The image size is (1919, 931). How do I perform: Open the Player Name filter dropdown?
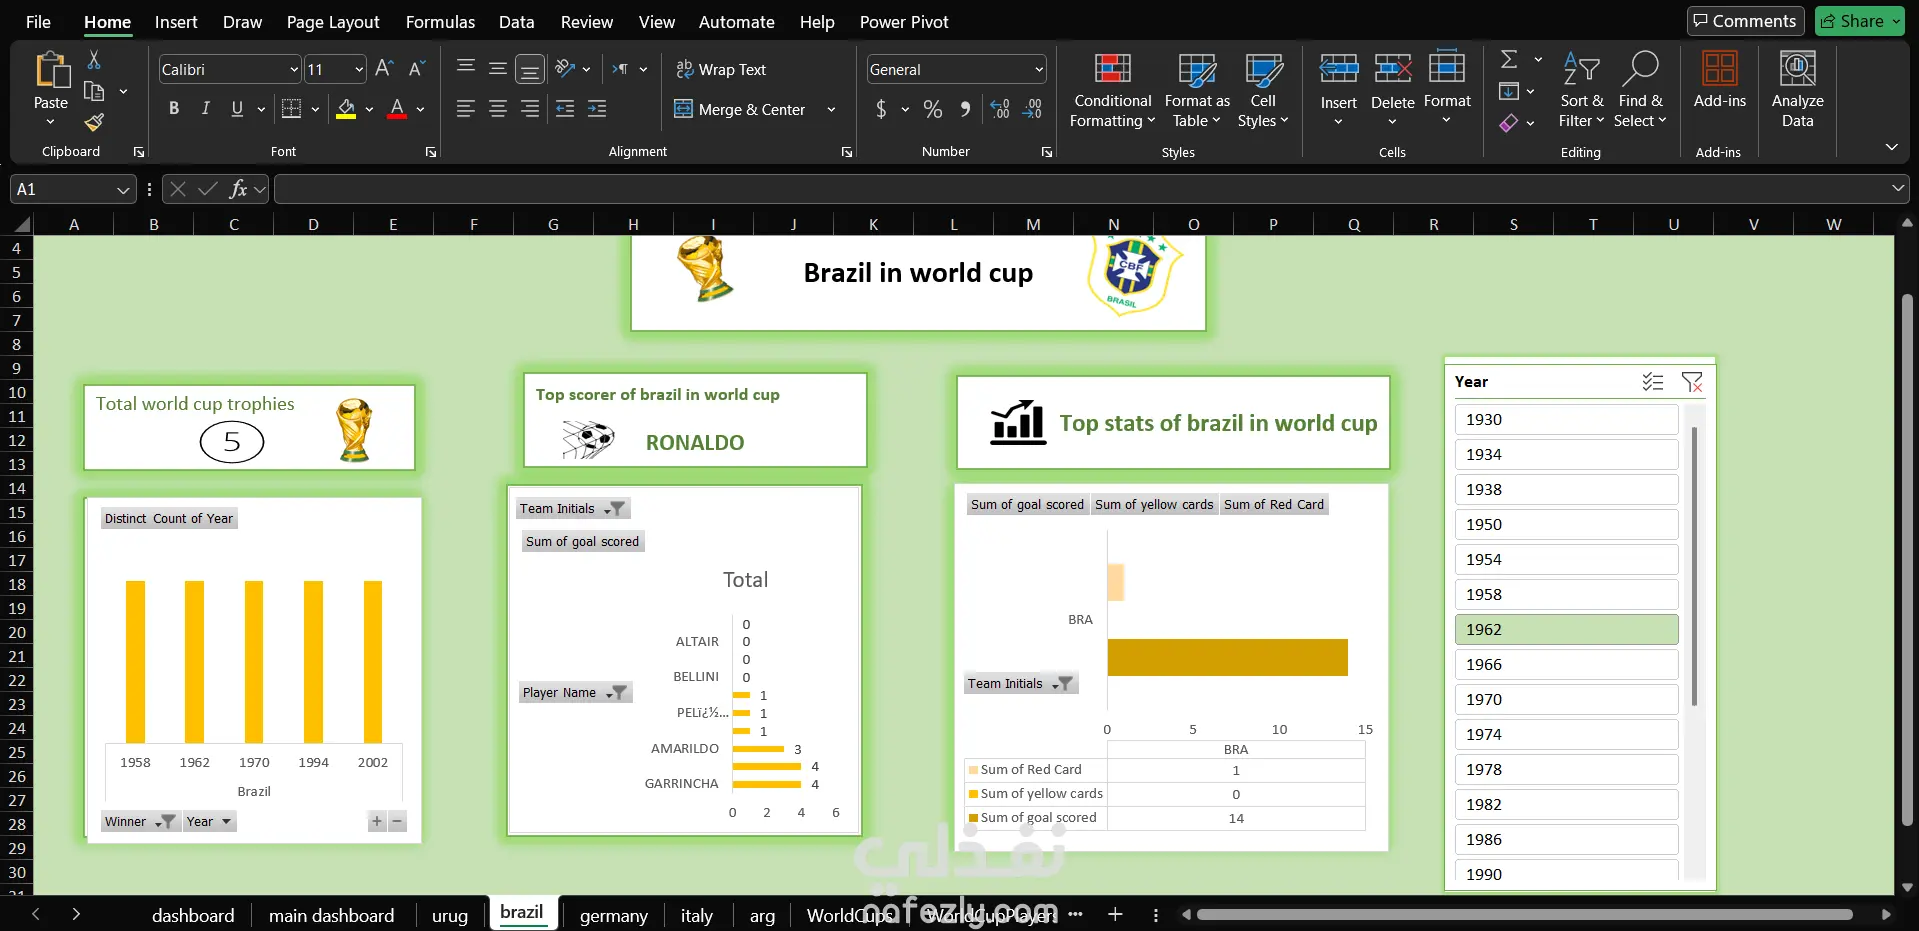618,693
